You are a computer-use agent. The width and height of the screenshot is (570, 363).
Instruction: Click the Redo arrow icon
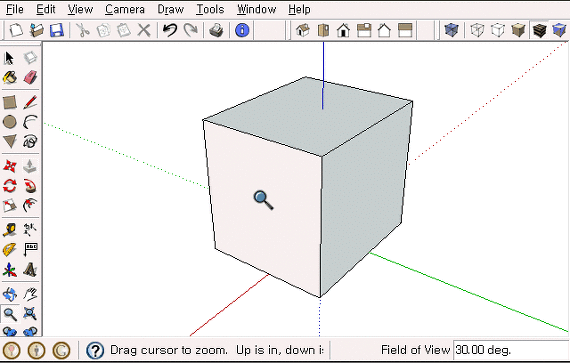click(190, 30)
